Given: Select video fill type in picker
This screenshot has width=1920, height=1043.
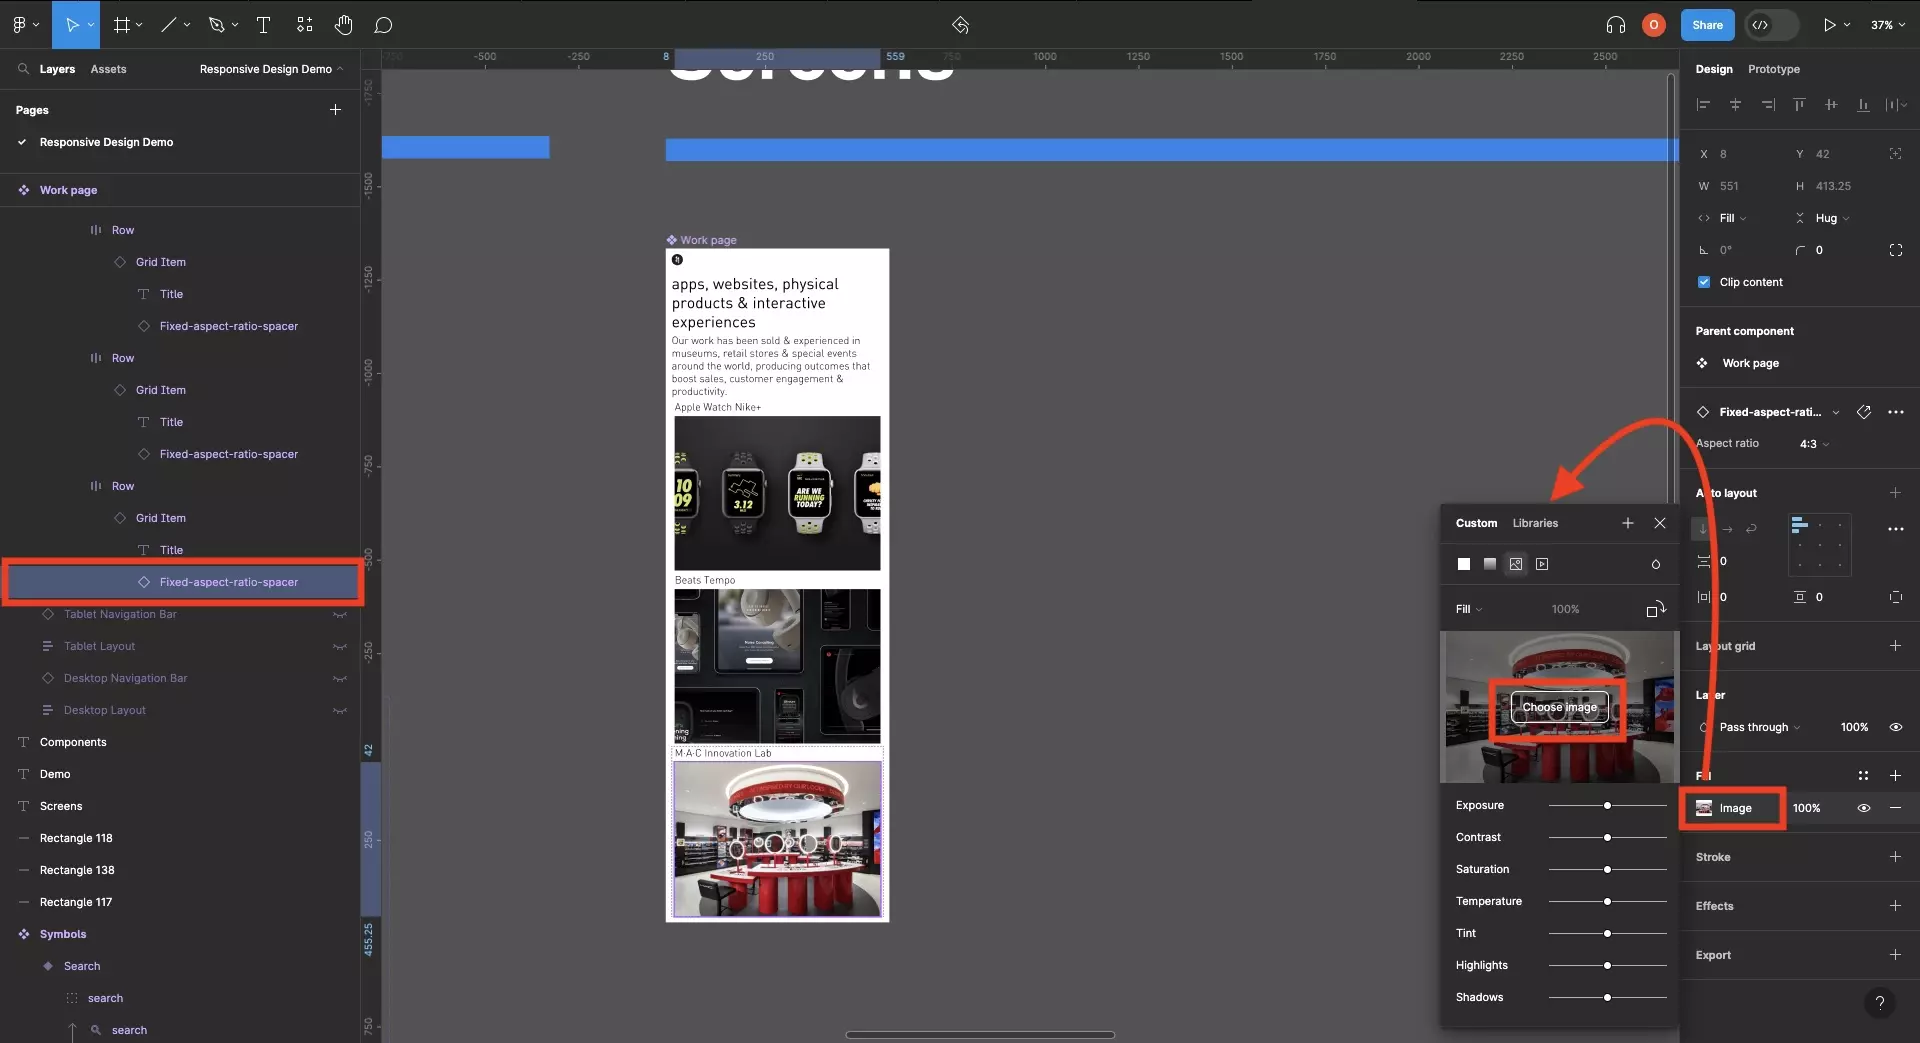Looking at the screenshot, I should (x=1542, y=564).
